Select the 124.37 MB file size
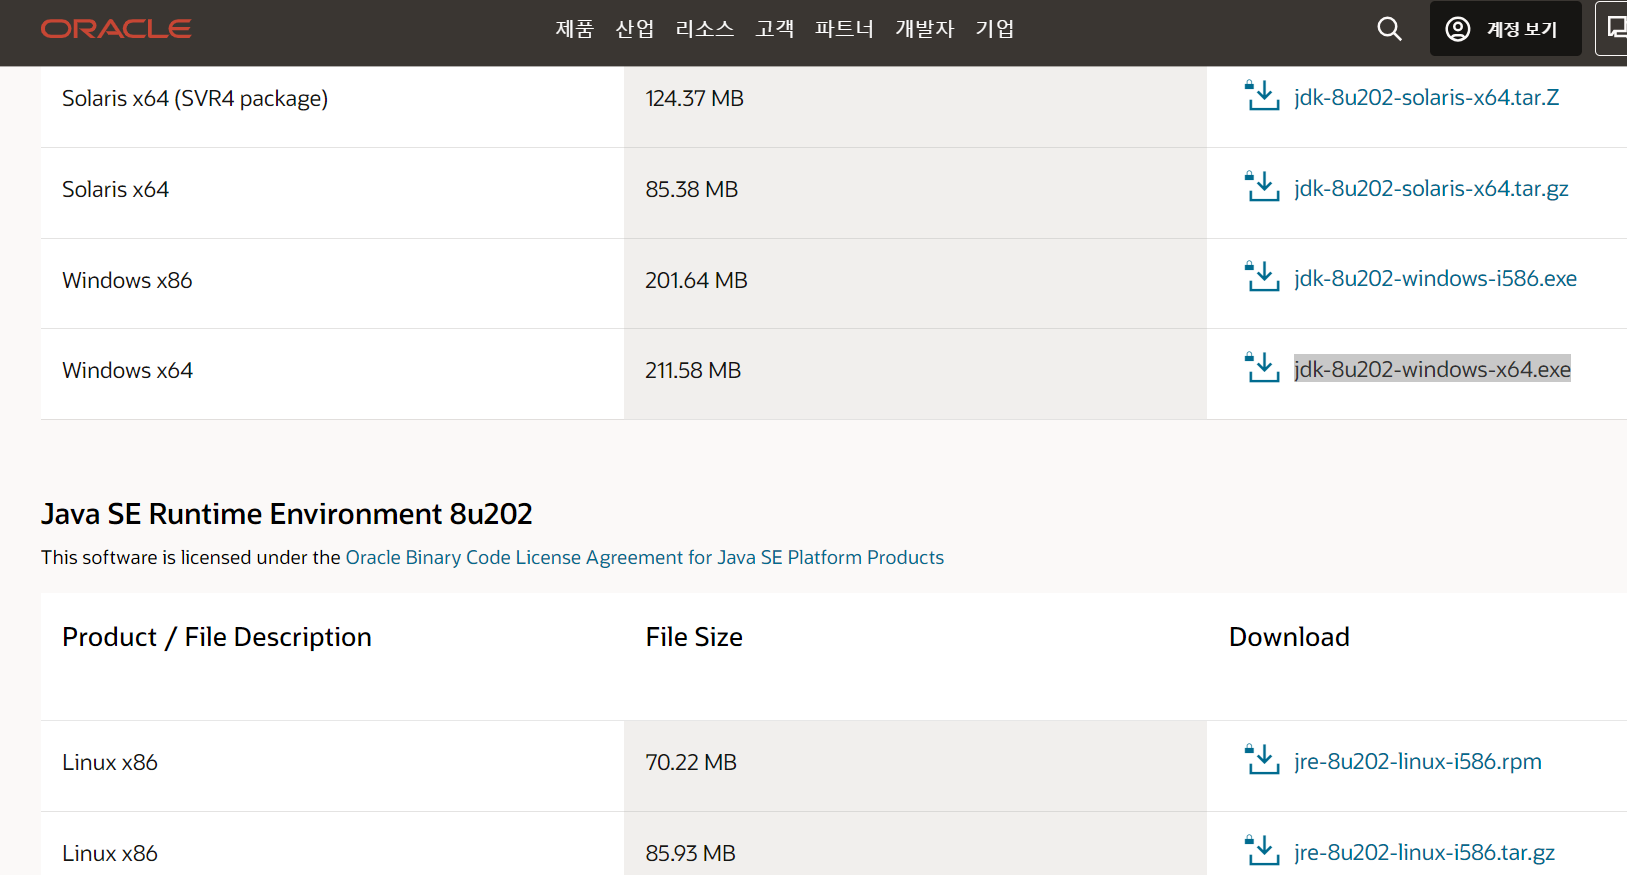Image resolution: width=1627 pixels, height=875 pixels. point(694,98)
